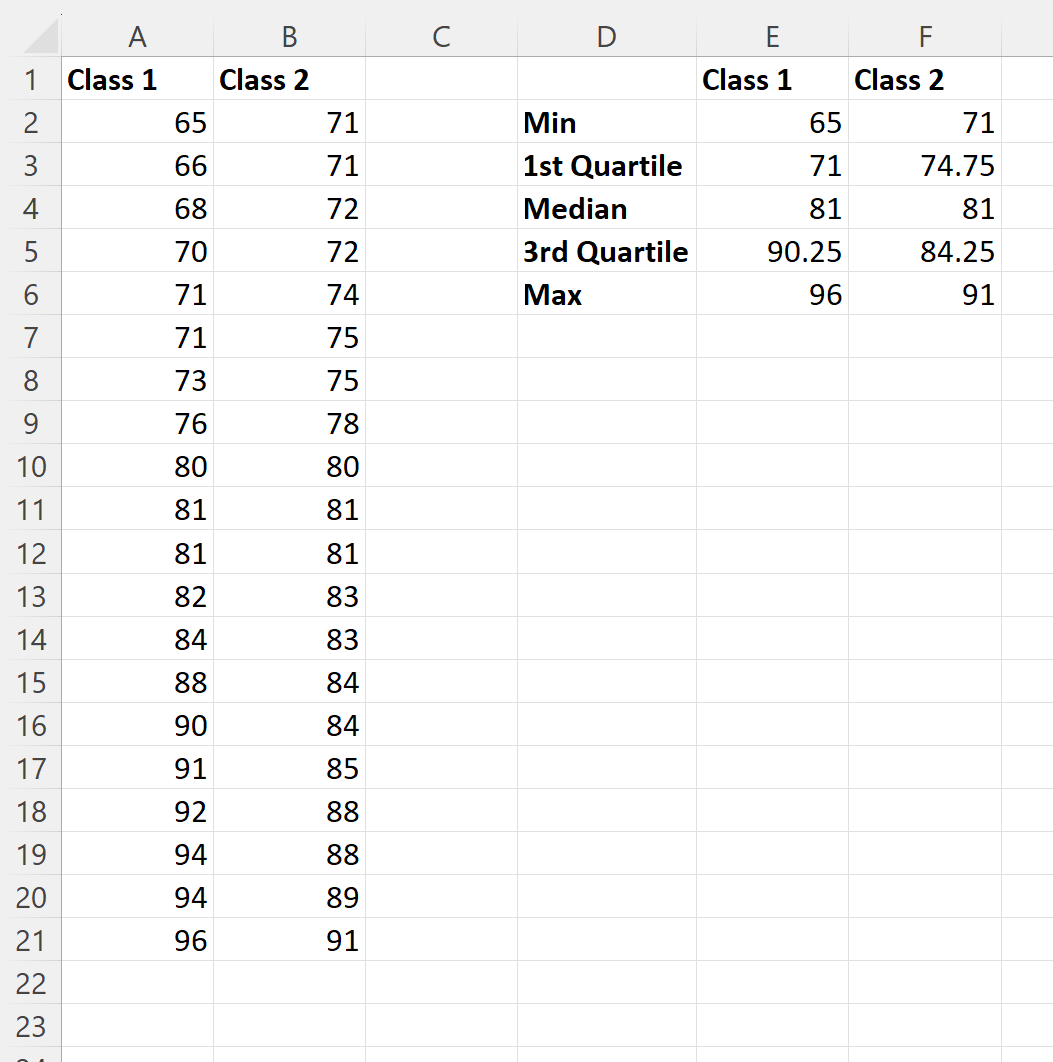Select the Min label cell
1053x1062 pixels.
pos(607,123)
